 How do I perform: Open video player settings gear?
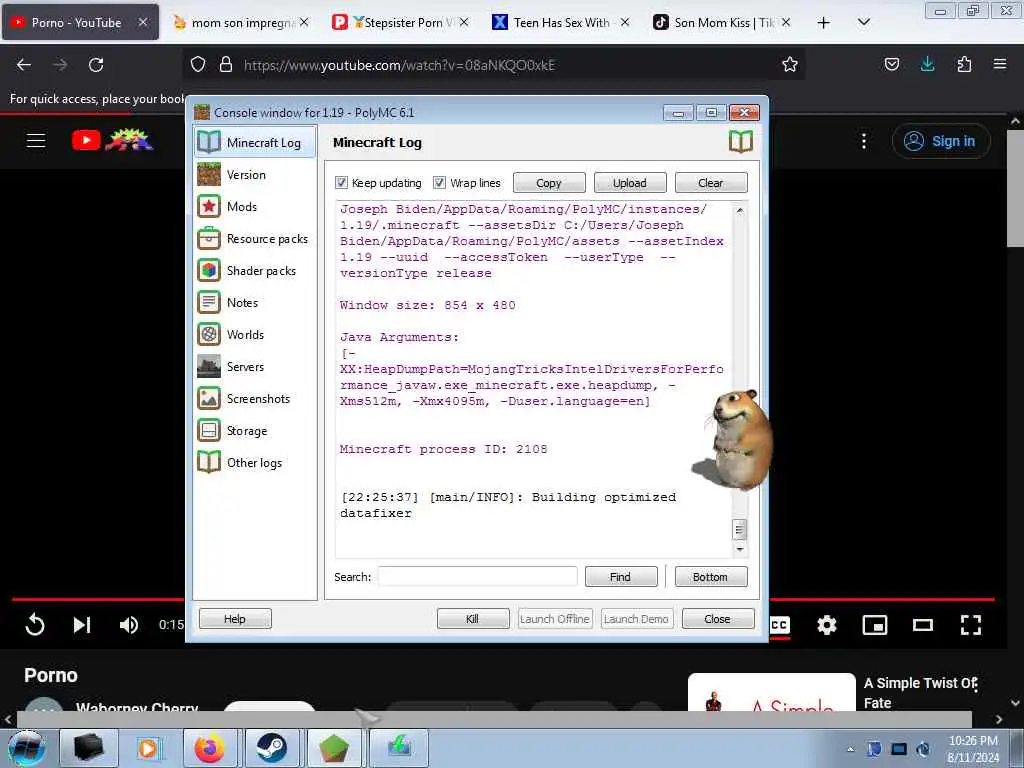tap(827, 625)
